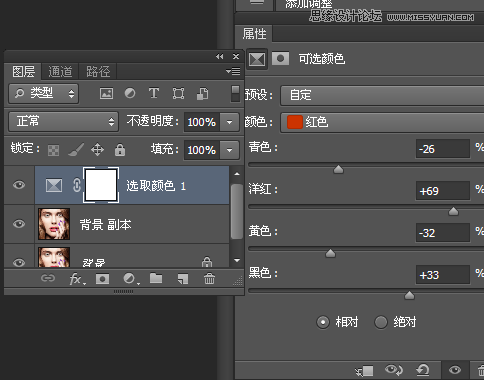Click the 青色 value field -26
484x380 pixels.
tap(443, 149)
